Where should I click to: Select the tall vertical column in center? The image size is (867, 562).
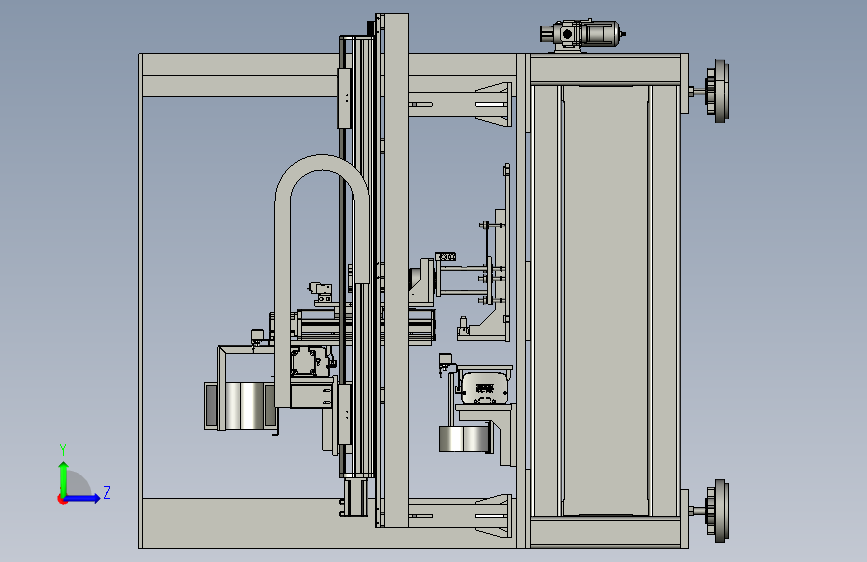coord(395,270)
